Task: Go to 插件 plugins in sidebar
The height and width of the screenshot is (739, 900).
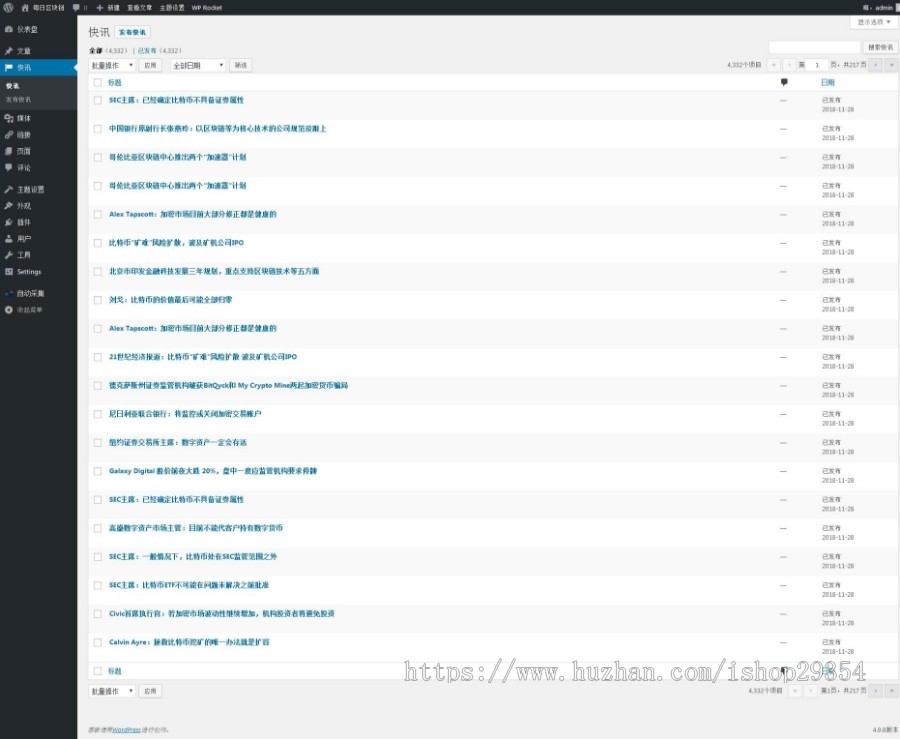Action: pos(23,222)
